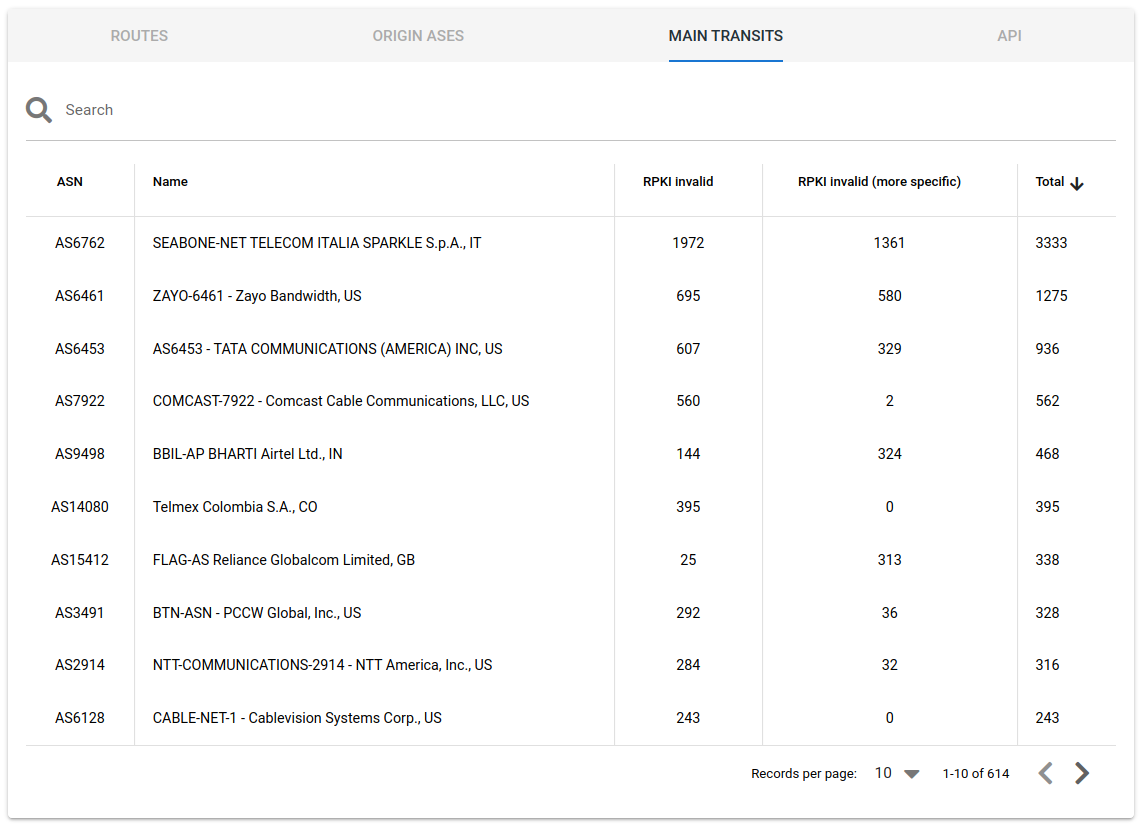Click AS6128 cell
The image size is (1148, 834).
pyautogui.click(x=80, y=718)
